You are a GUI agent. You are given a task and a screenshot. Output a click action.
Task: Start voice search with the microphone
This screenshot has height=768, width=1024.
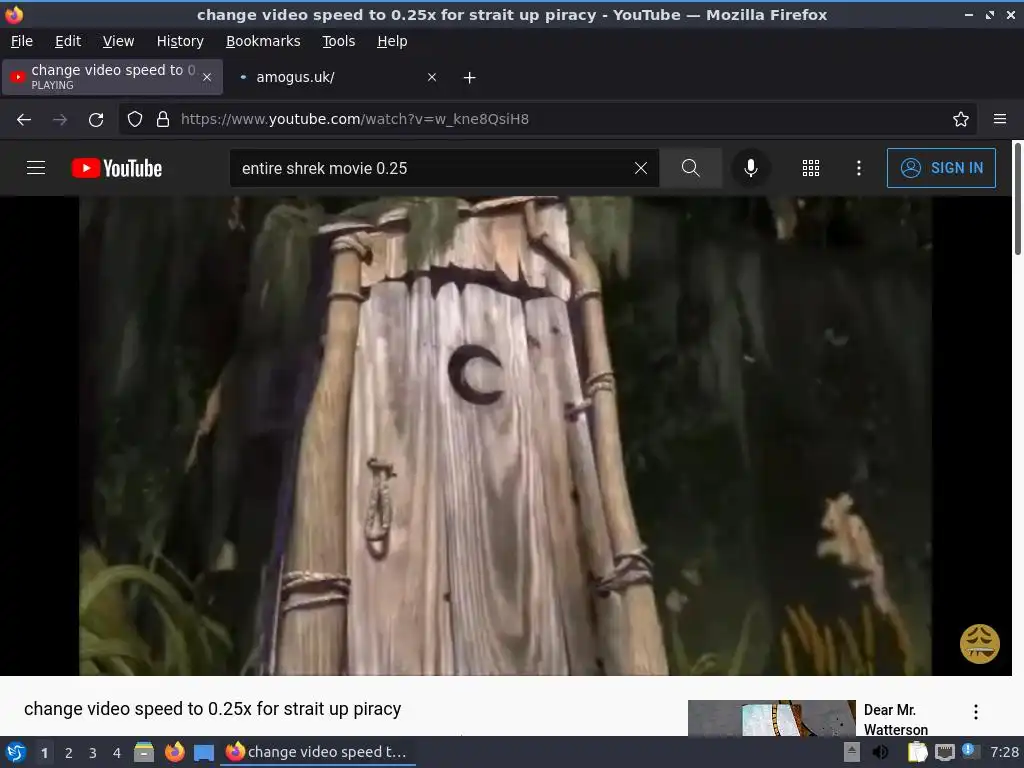click(x=751, y=168)
